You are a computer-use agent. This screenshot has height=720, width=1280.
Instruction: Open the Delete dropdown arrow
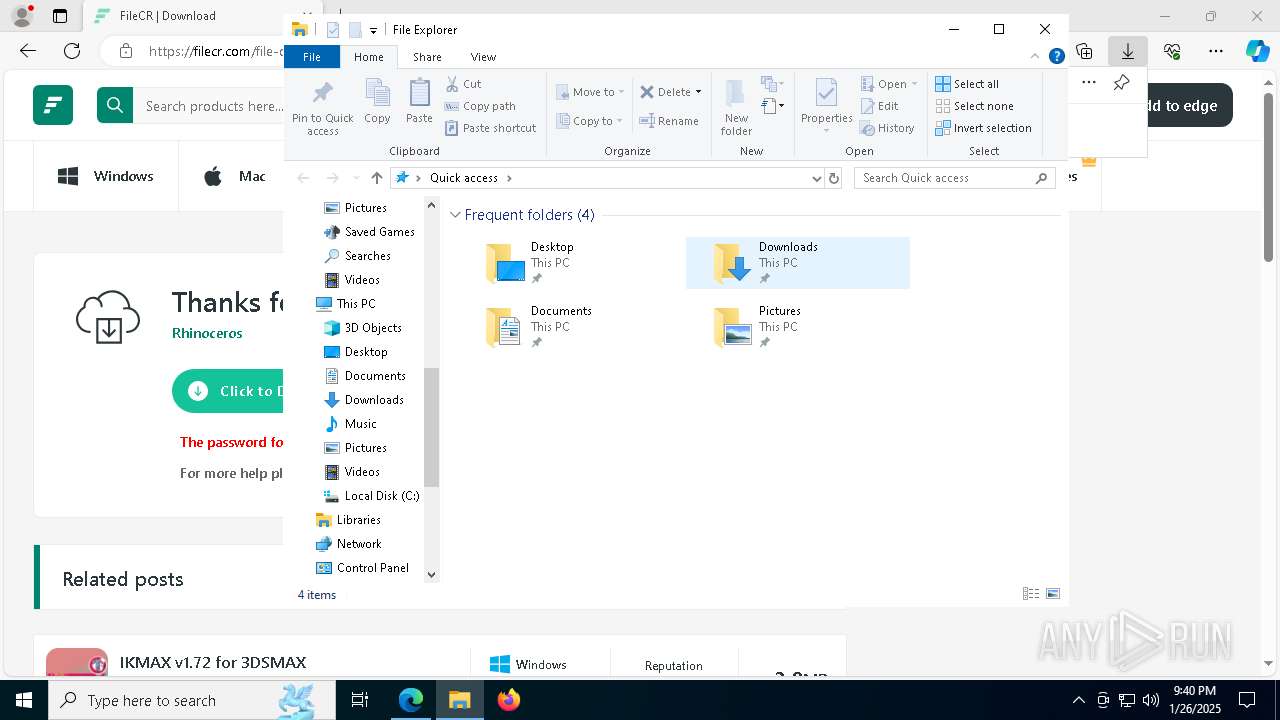pyautogui.click(x=698, y=92)
